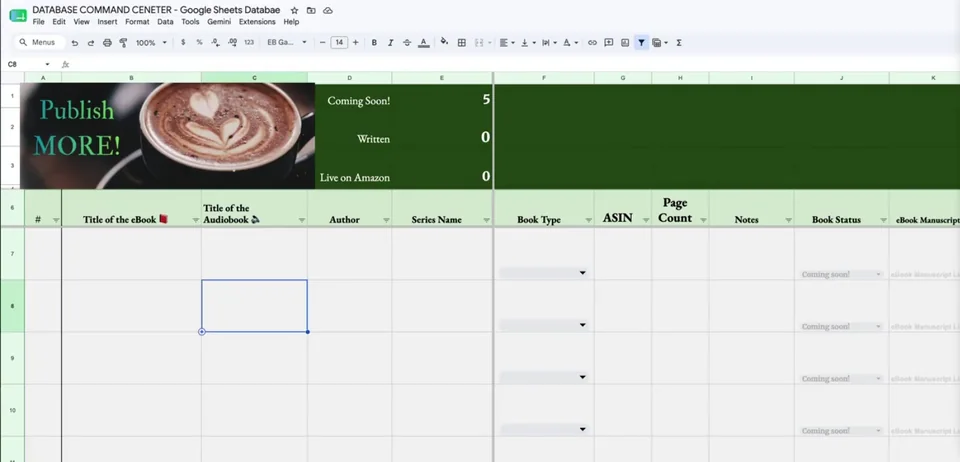The image size is (960, 462).
Task: Click the font size 14 field
Action: pos(339,43)
